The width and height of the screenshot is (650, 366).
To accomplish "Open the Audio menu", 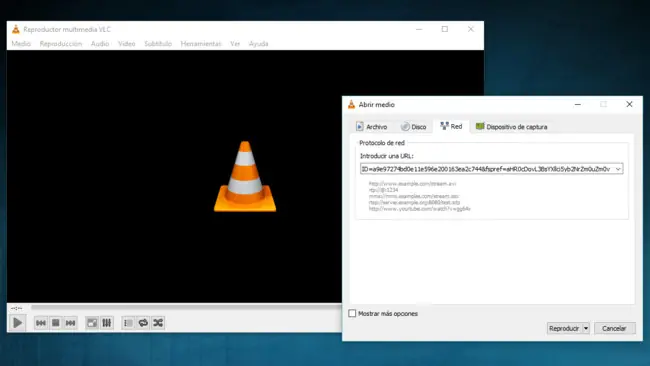I will point(100,44).
